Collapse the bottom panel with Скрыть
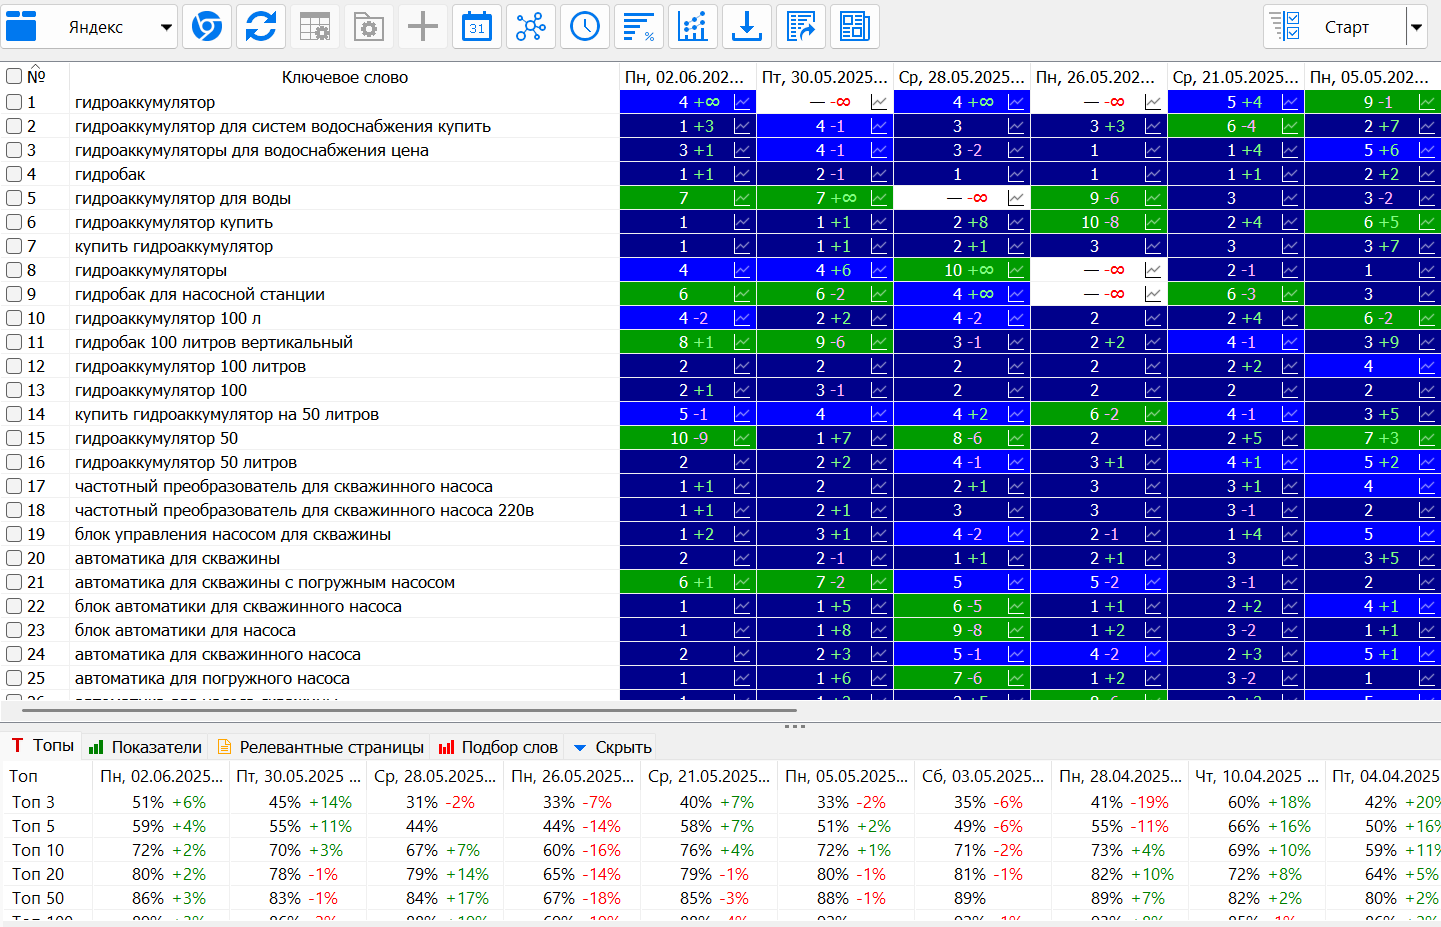 coord(612,747)
